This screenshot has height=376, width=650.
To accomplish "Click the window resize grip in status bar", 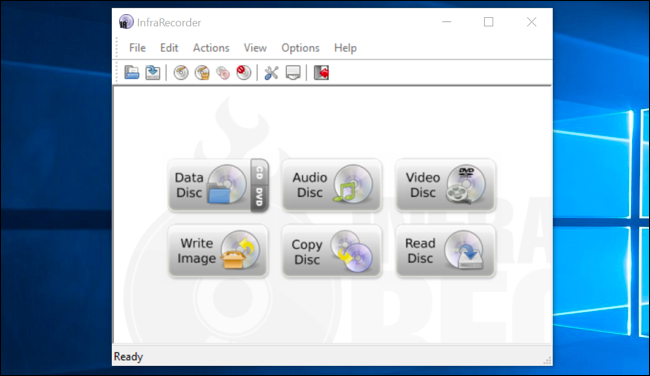I will (x=547, y=361).
